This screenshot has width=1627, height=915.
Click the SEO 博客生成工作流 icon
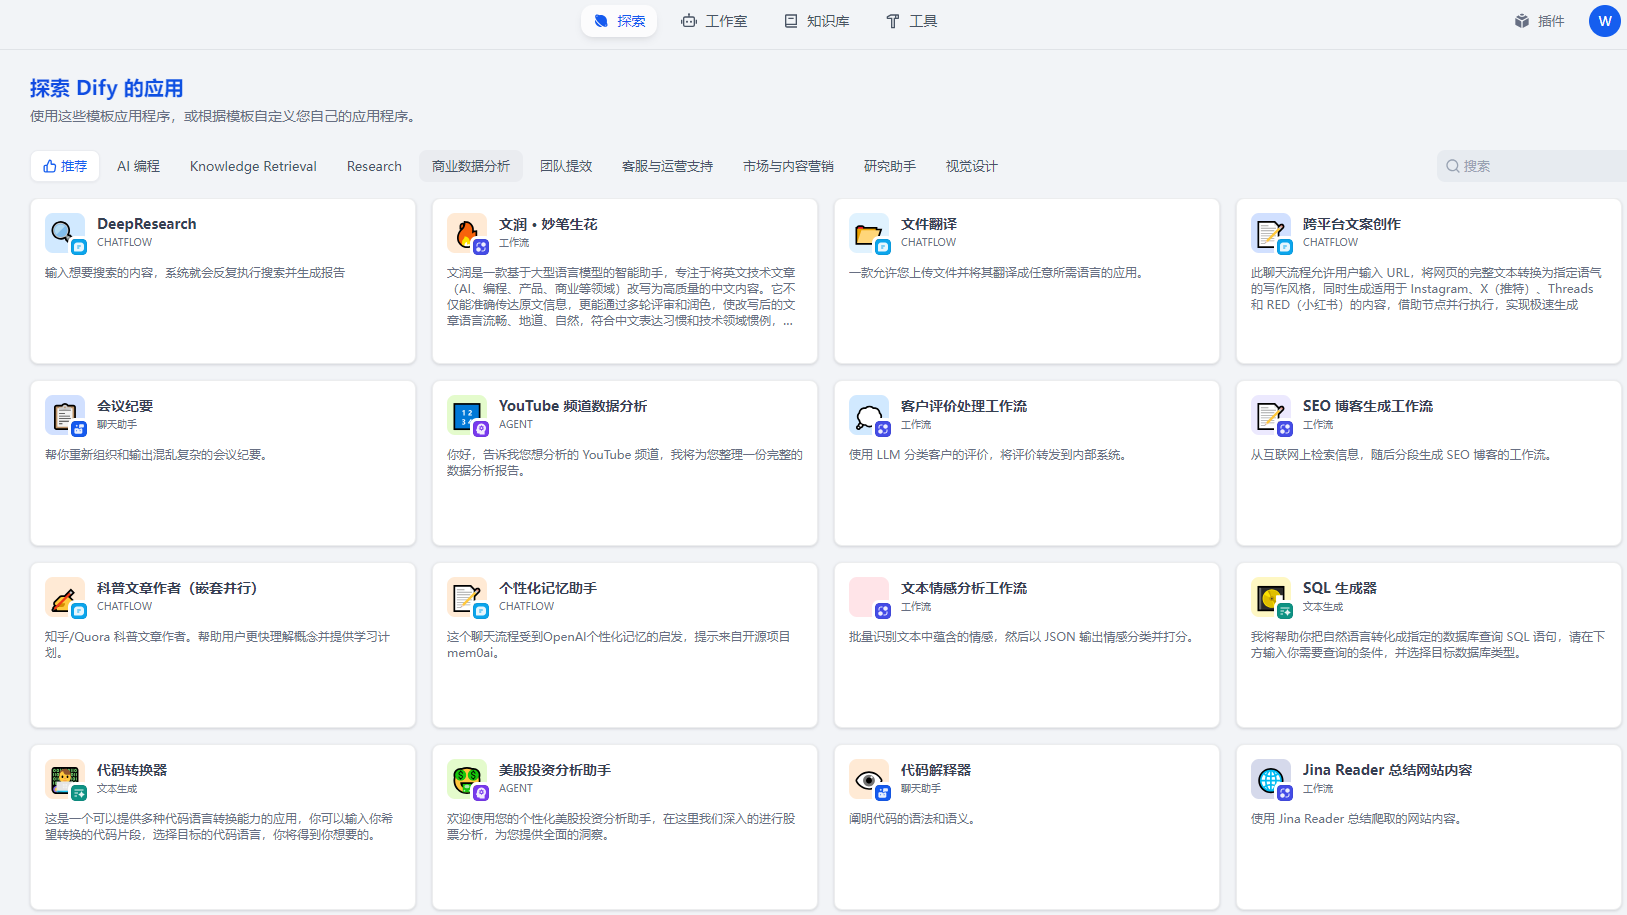pyautogui.click(x=1271, y=415)
